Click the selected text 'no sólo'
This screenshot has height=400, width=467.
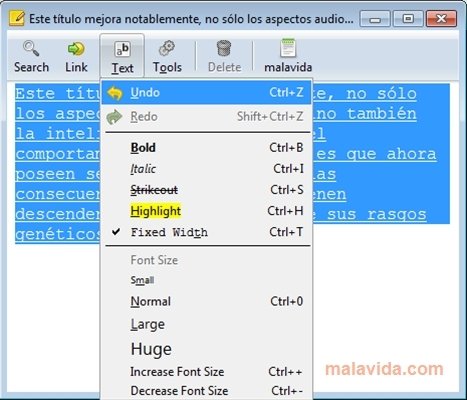point(381,94)
